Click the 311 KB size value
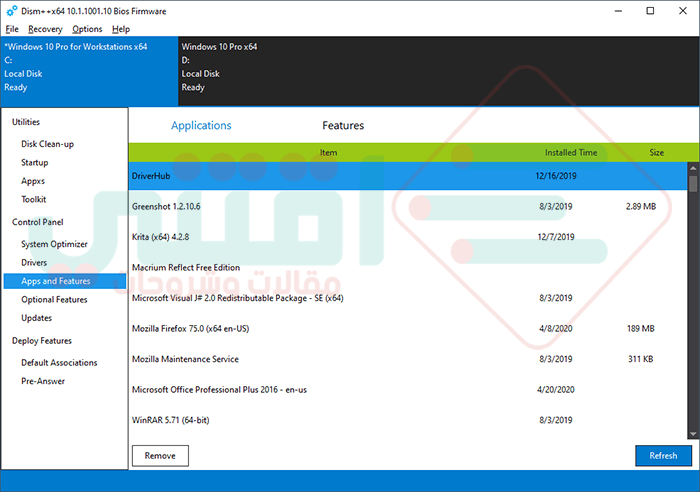Viewport: 700px width, 492px height. coord(641,359)
